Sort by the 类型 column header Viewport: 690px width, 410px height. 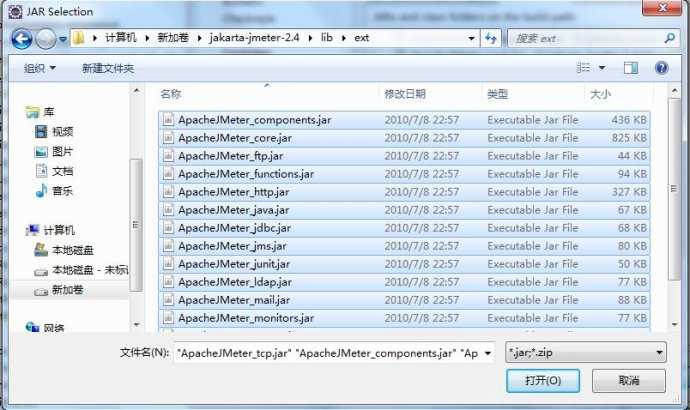[497, 94]
